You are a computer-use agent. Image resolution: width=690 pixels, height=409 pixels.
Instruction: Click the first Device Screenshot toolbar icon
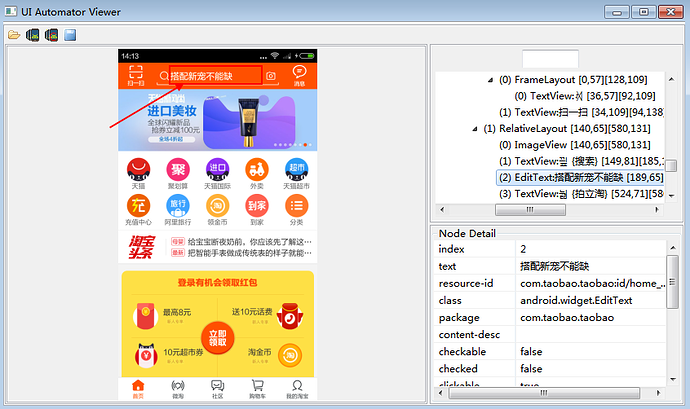(33, 35)
